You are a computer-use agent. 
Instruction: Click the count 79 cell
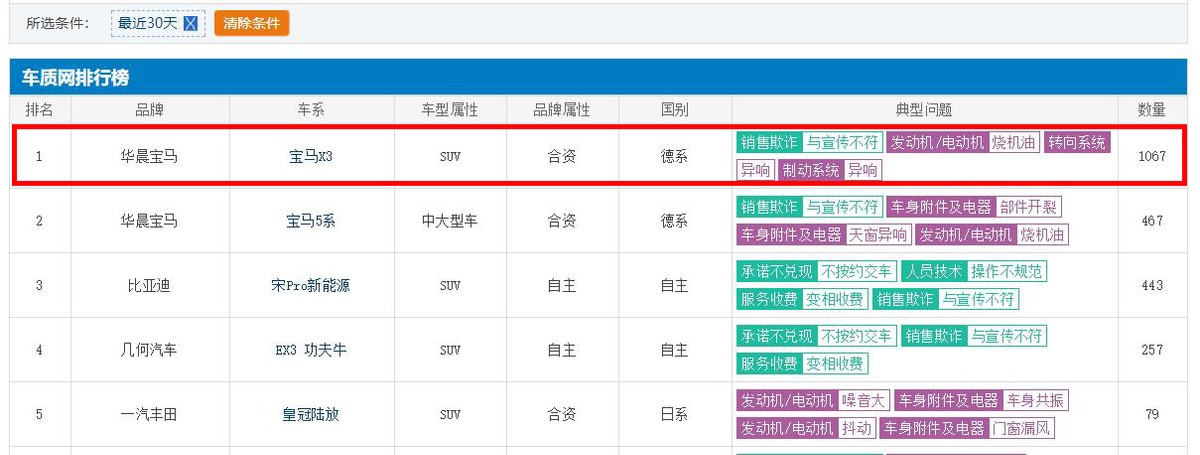1152,414
